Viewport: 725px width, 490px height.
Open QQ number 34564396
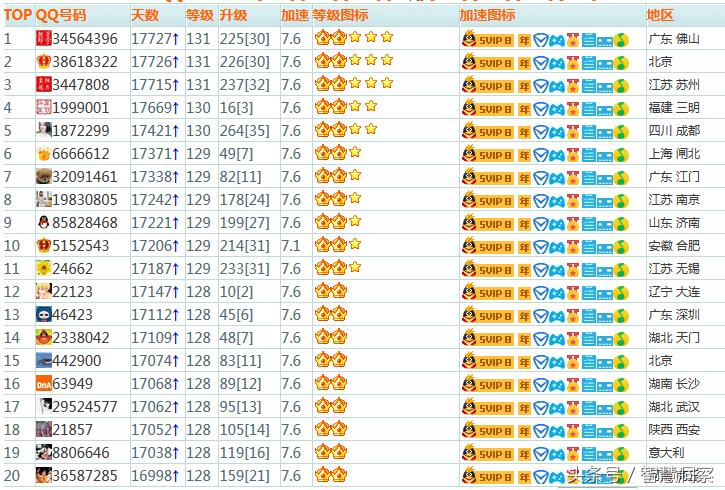coord(85,39)
